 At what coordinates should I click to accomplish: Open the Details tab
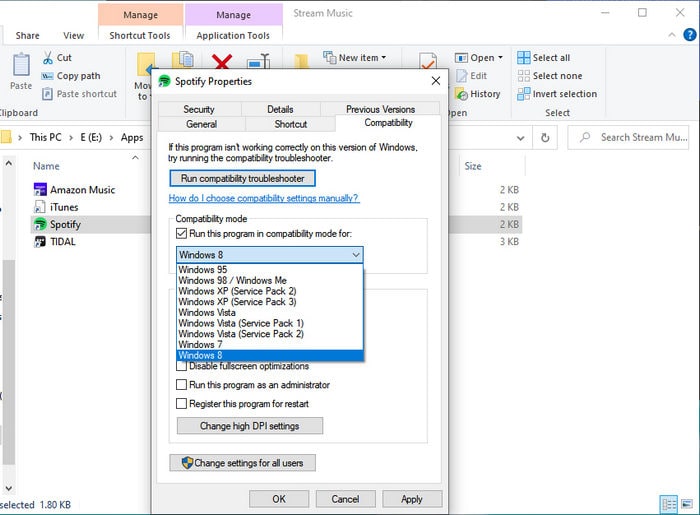click(x=280, y=109)
